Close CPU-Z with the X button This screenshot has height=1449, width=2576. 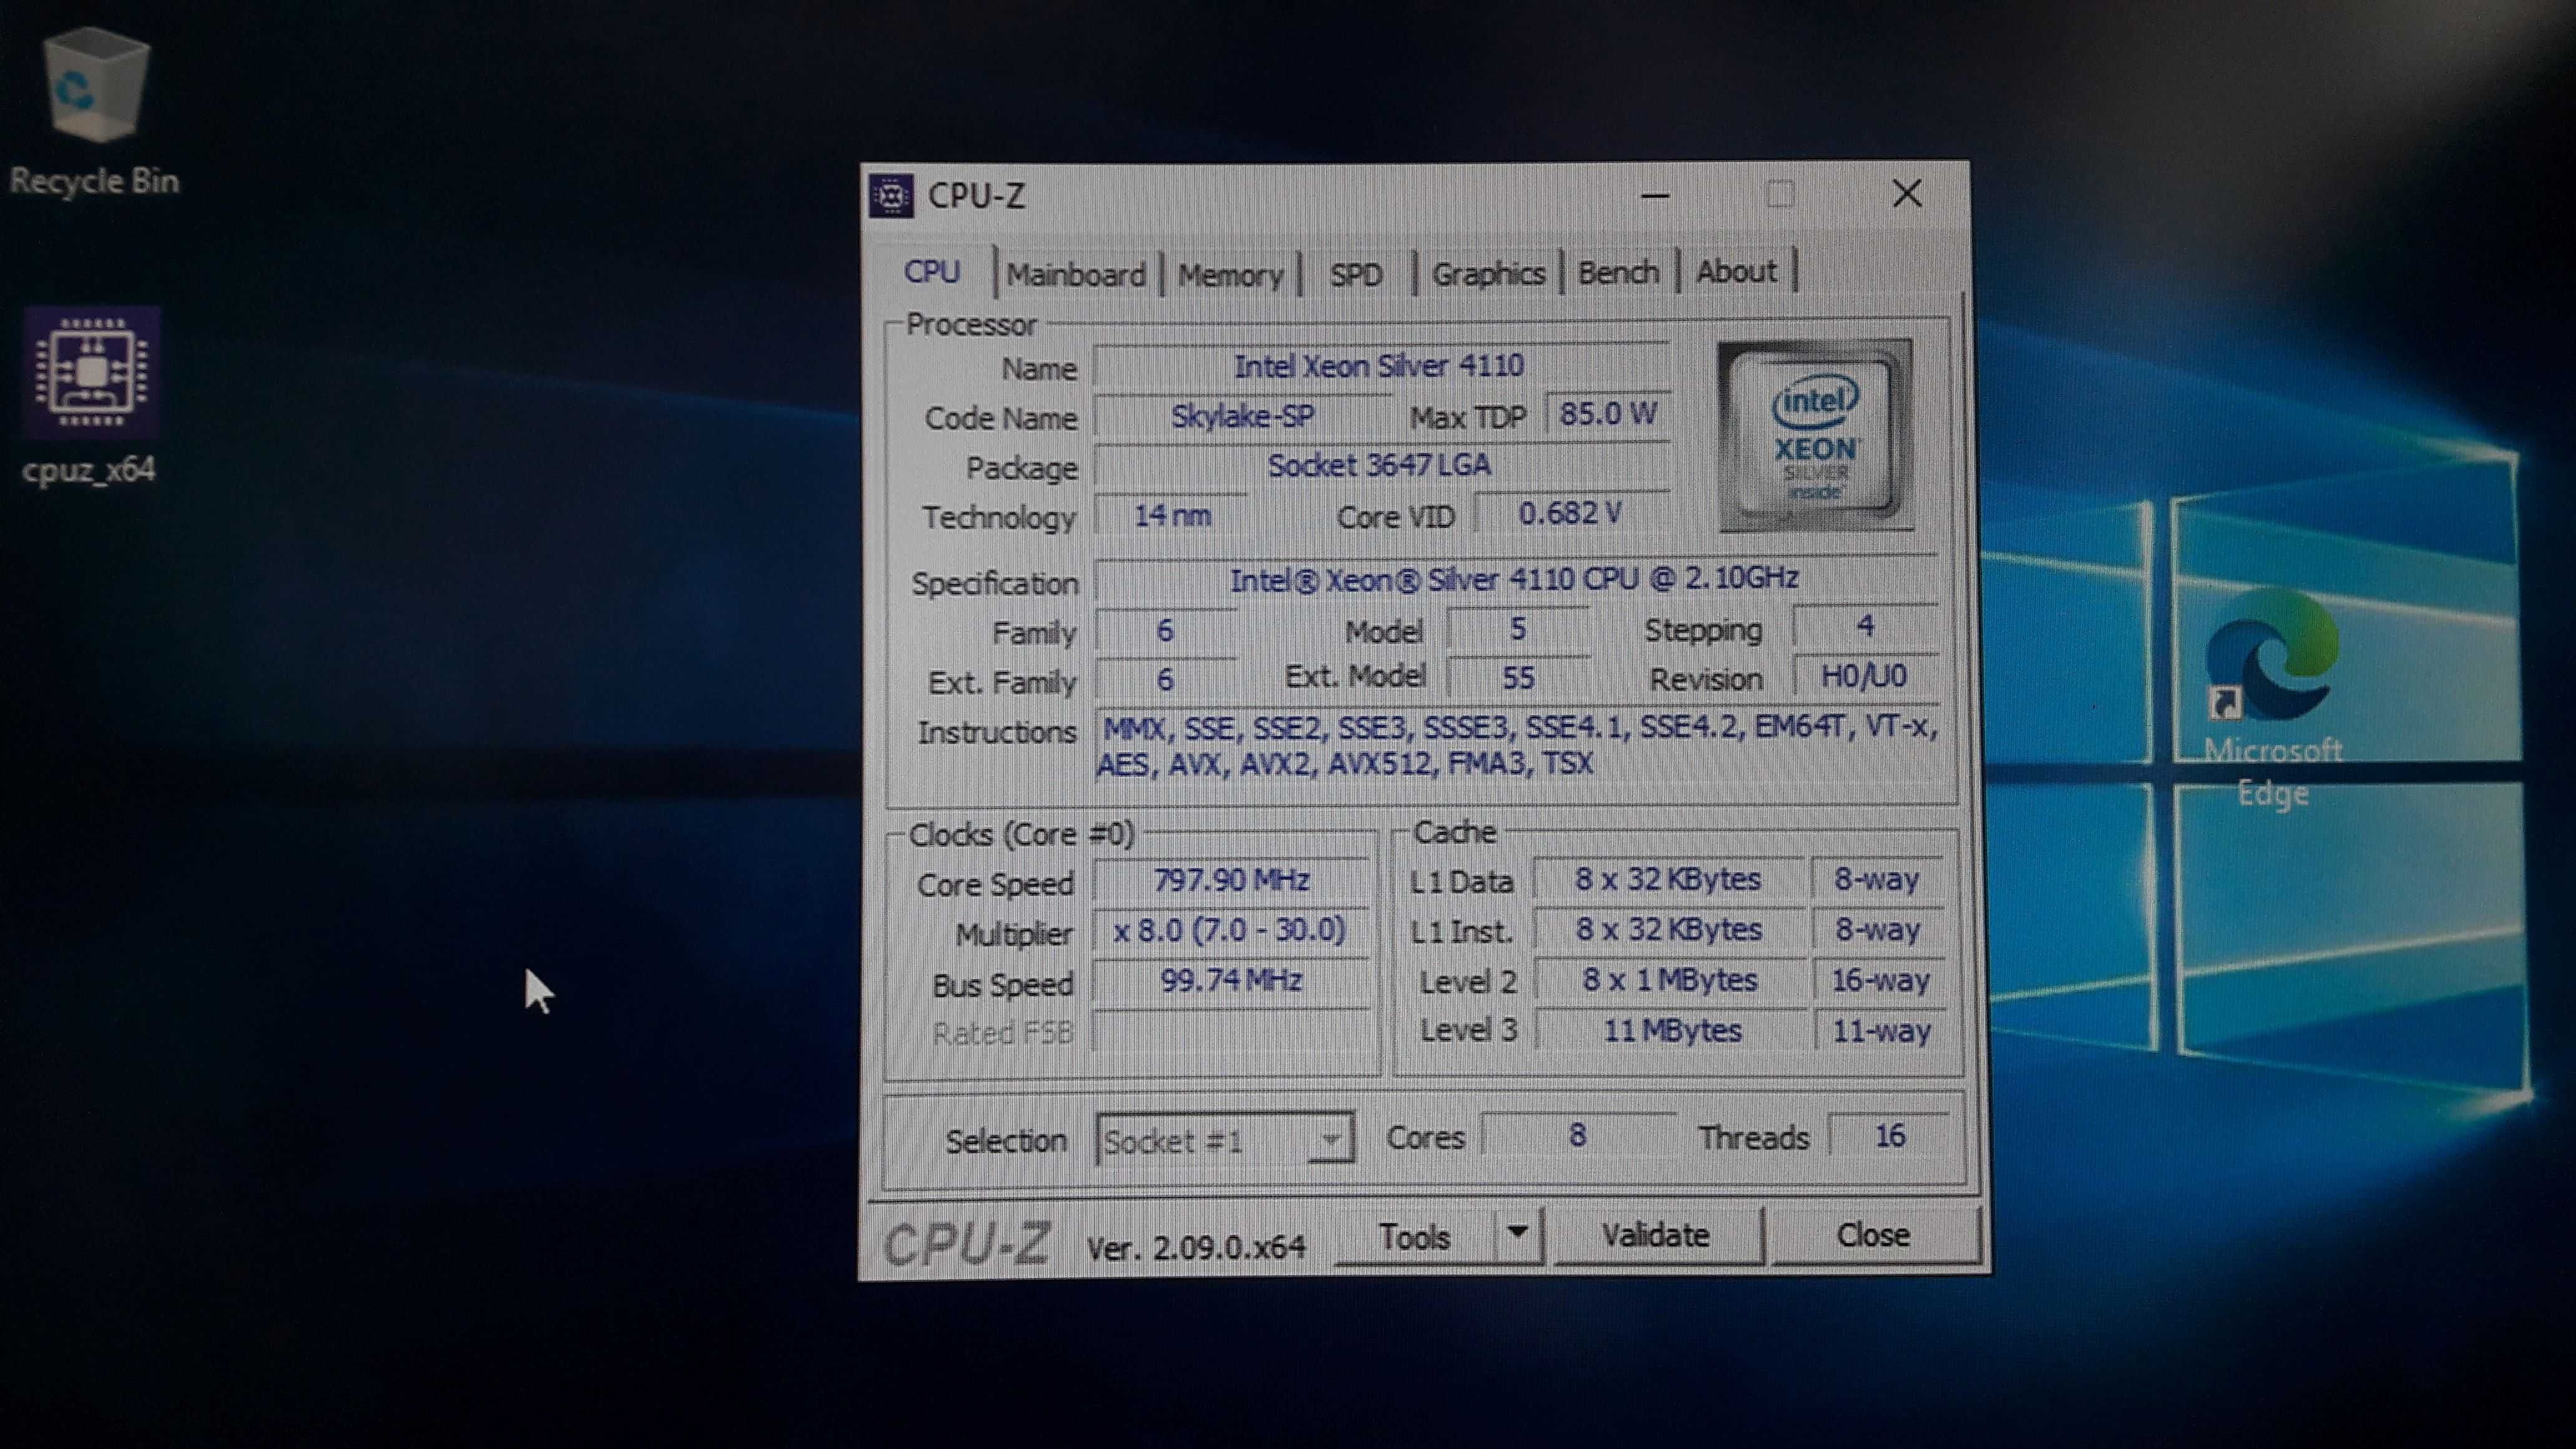(1907, 193)
